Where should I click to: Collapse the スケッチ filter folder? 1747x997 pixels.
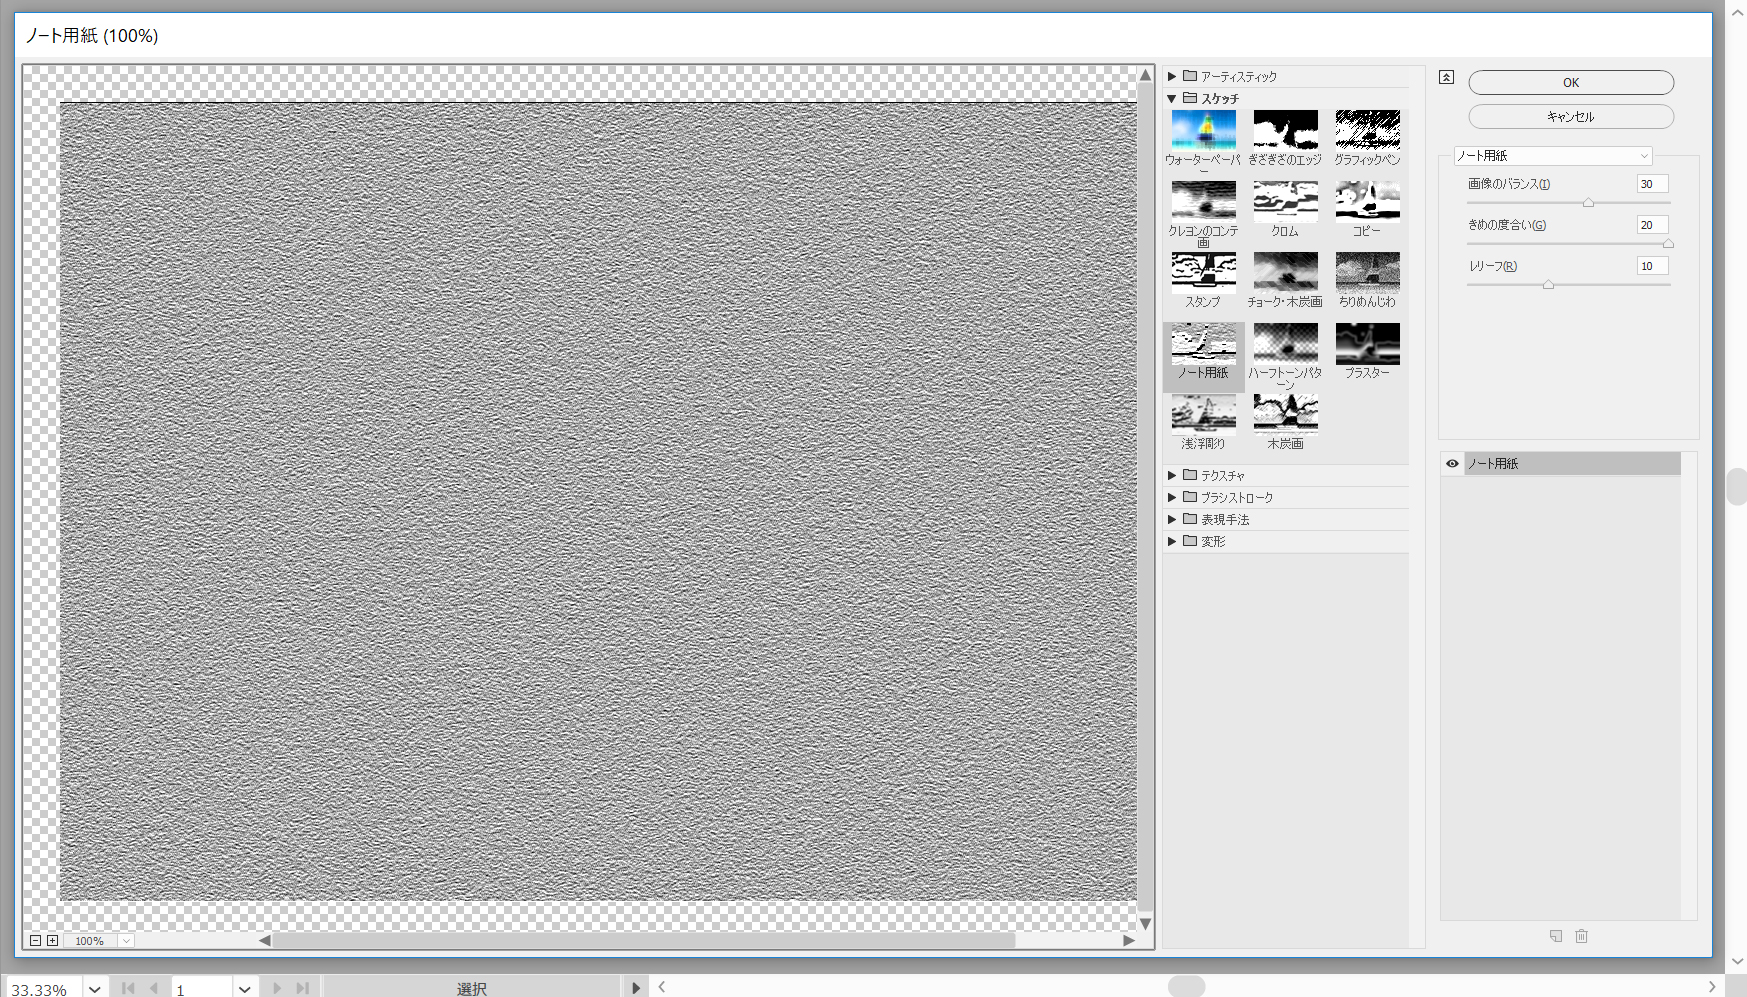(1172, 99)
